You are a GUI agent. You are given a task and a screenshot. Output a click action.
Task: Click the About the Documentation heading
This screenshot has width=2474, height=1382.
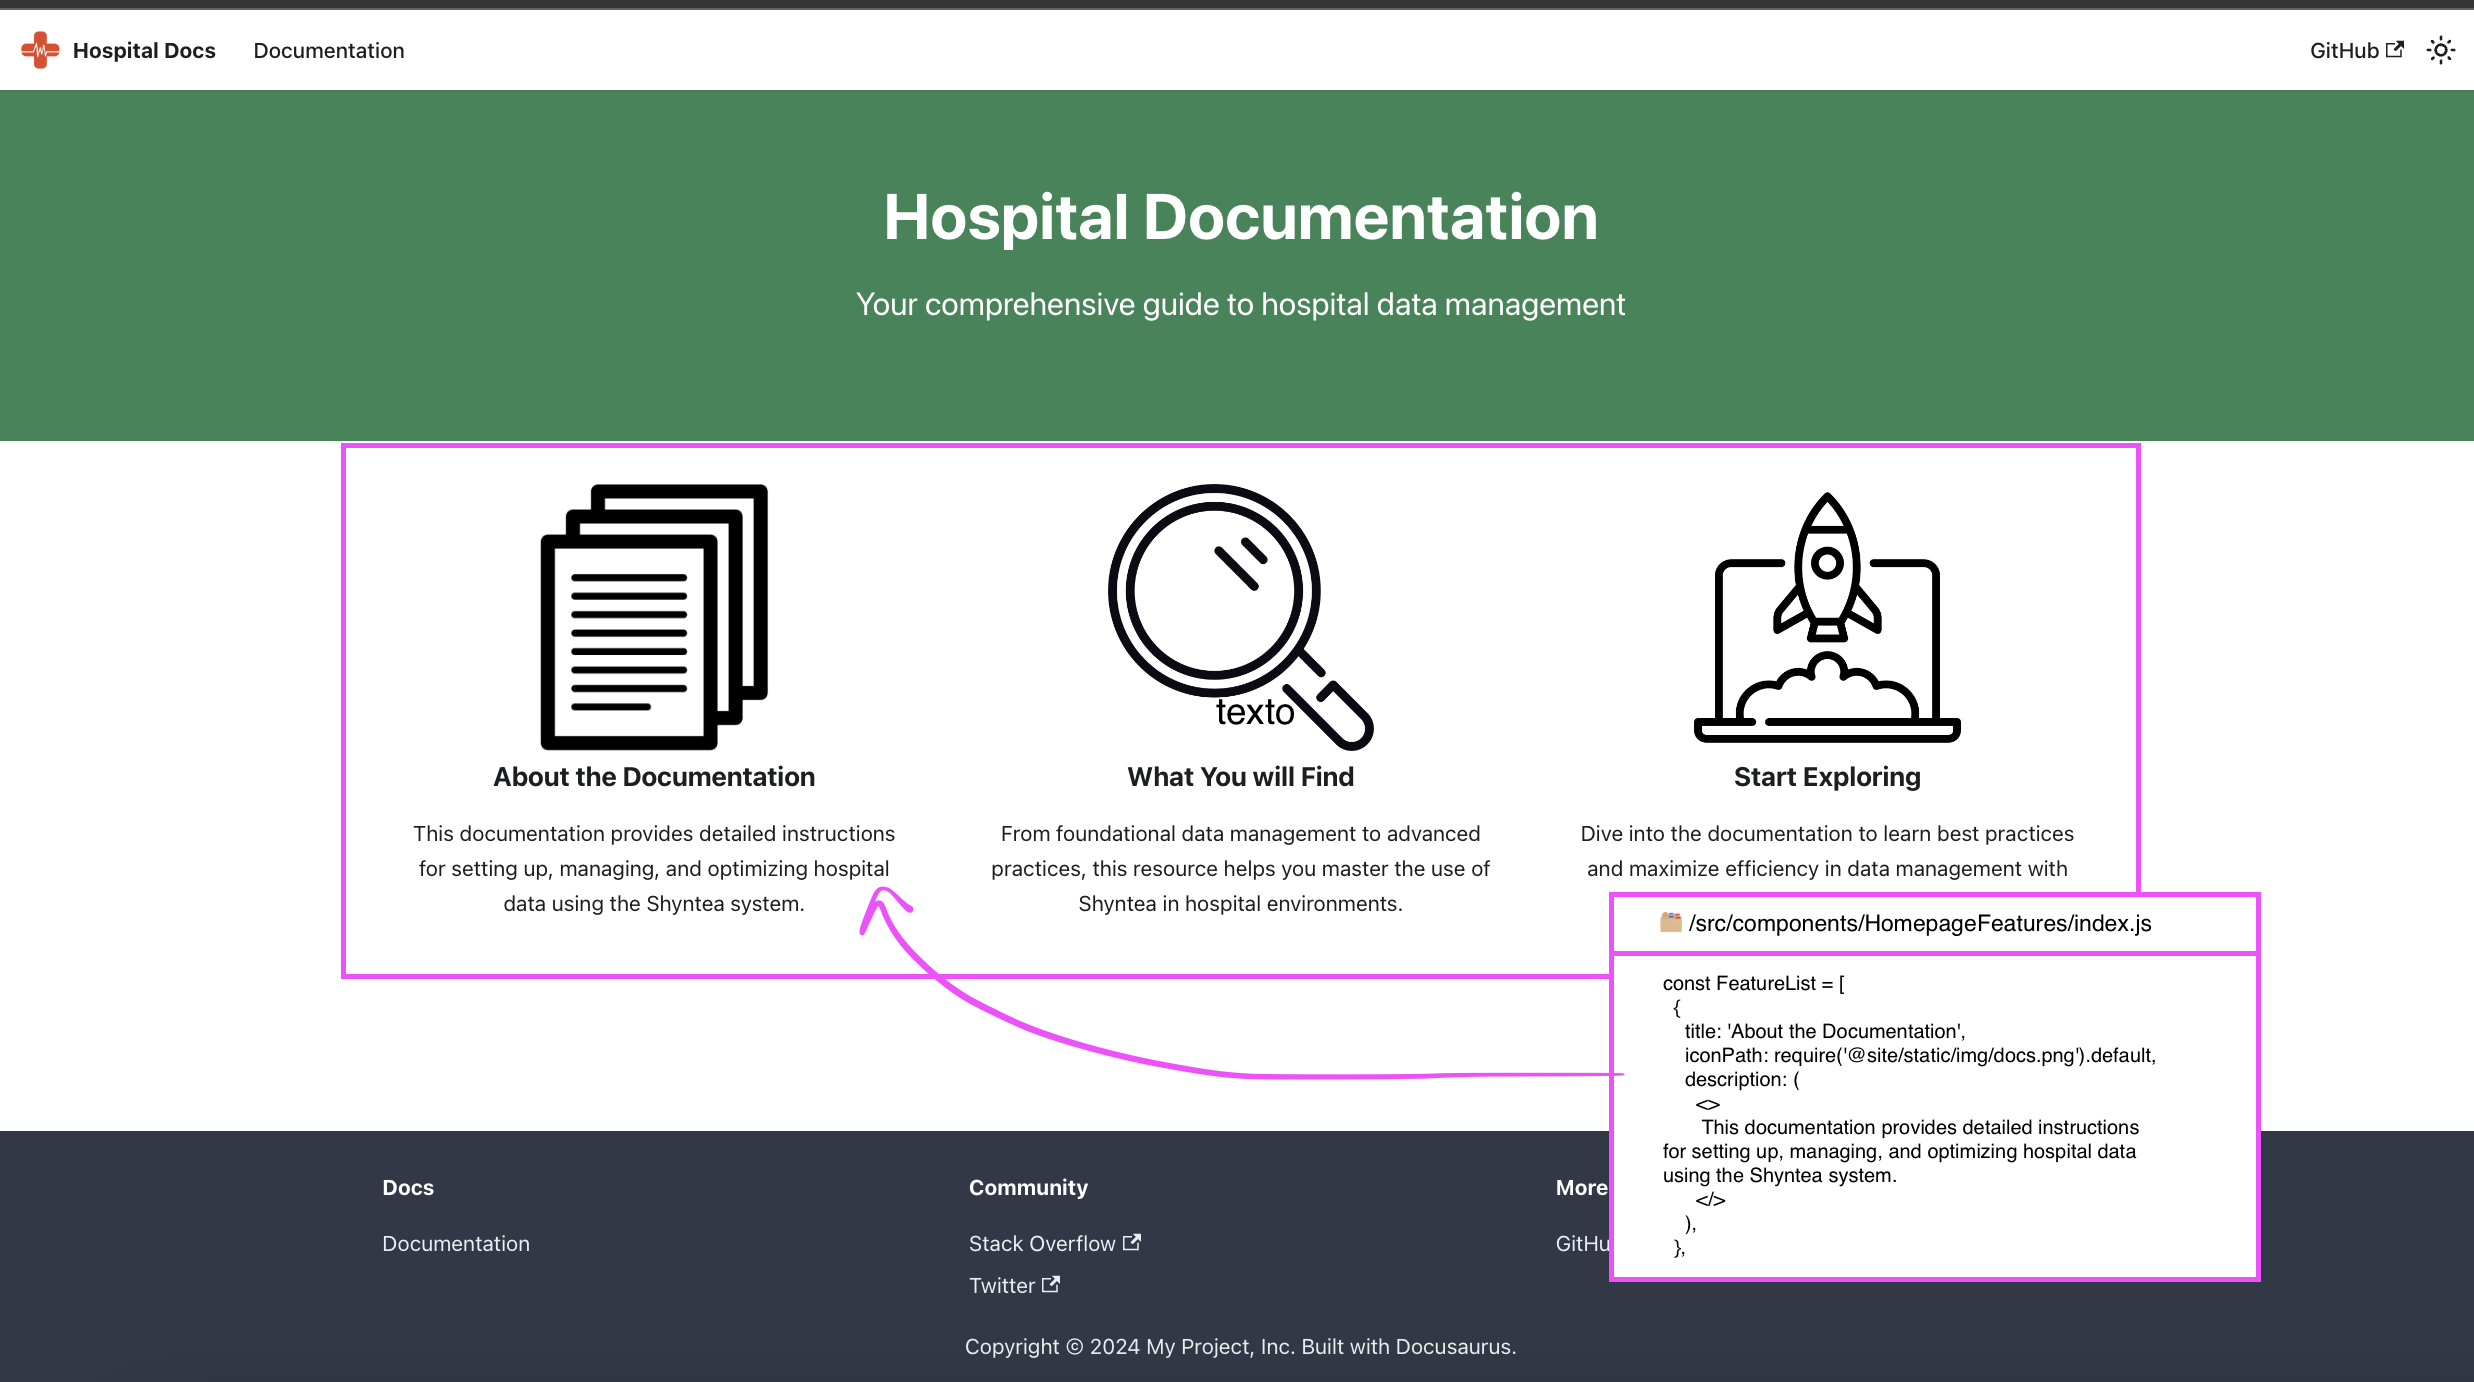(x=654, y=777)
